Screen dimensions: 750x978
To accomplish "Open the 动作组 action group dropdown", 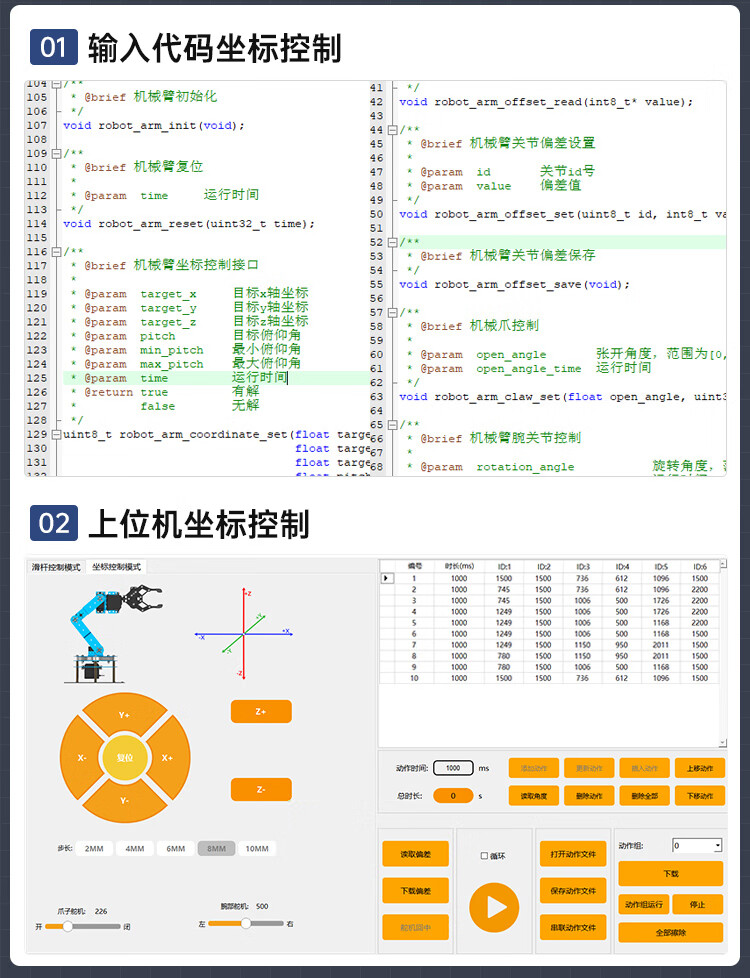I will [x=717, y=846].
